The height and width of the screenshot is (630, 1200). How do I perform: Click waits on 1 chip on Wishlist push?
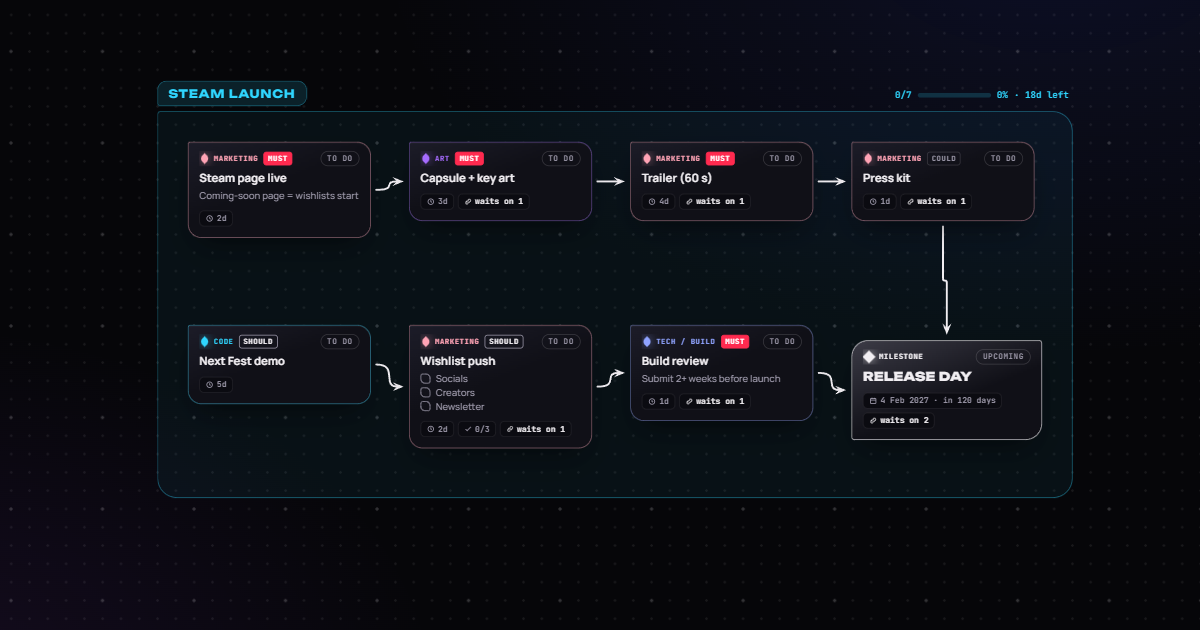click(x=536, y=429)
